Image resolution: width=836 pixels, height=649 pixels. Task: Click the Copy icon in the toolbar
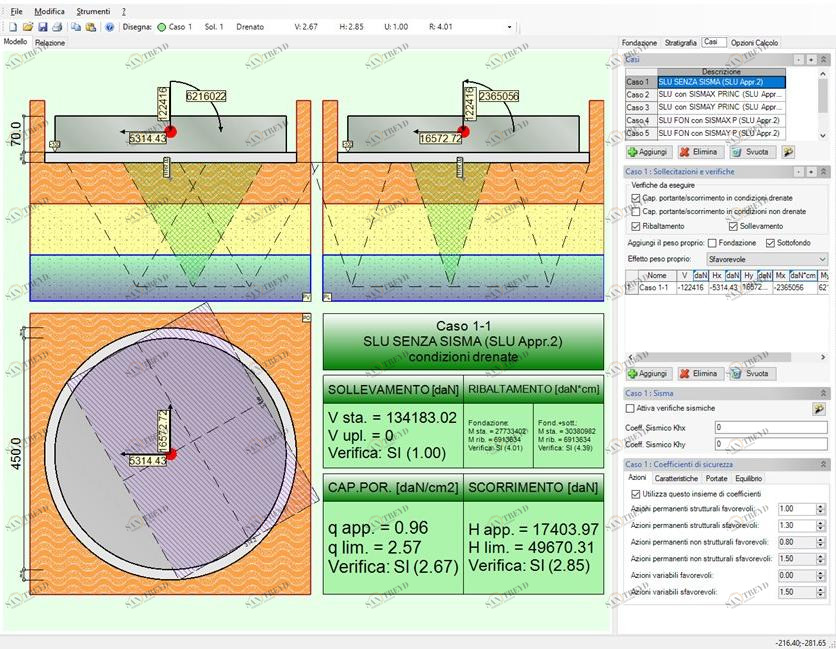tap(76, 27)
